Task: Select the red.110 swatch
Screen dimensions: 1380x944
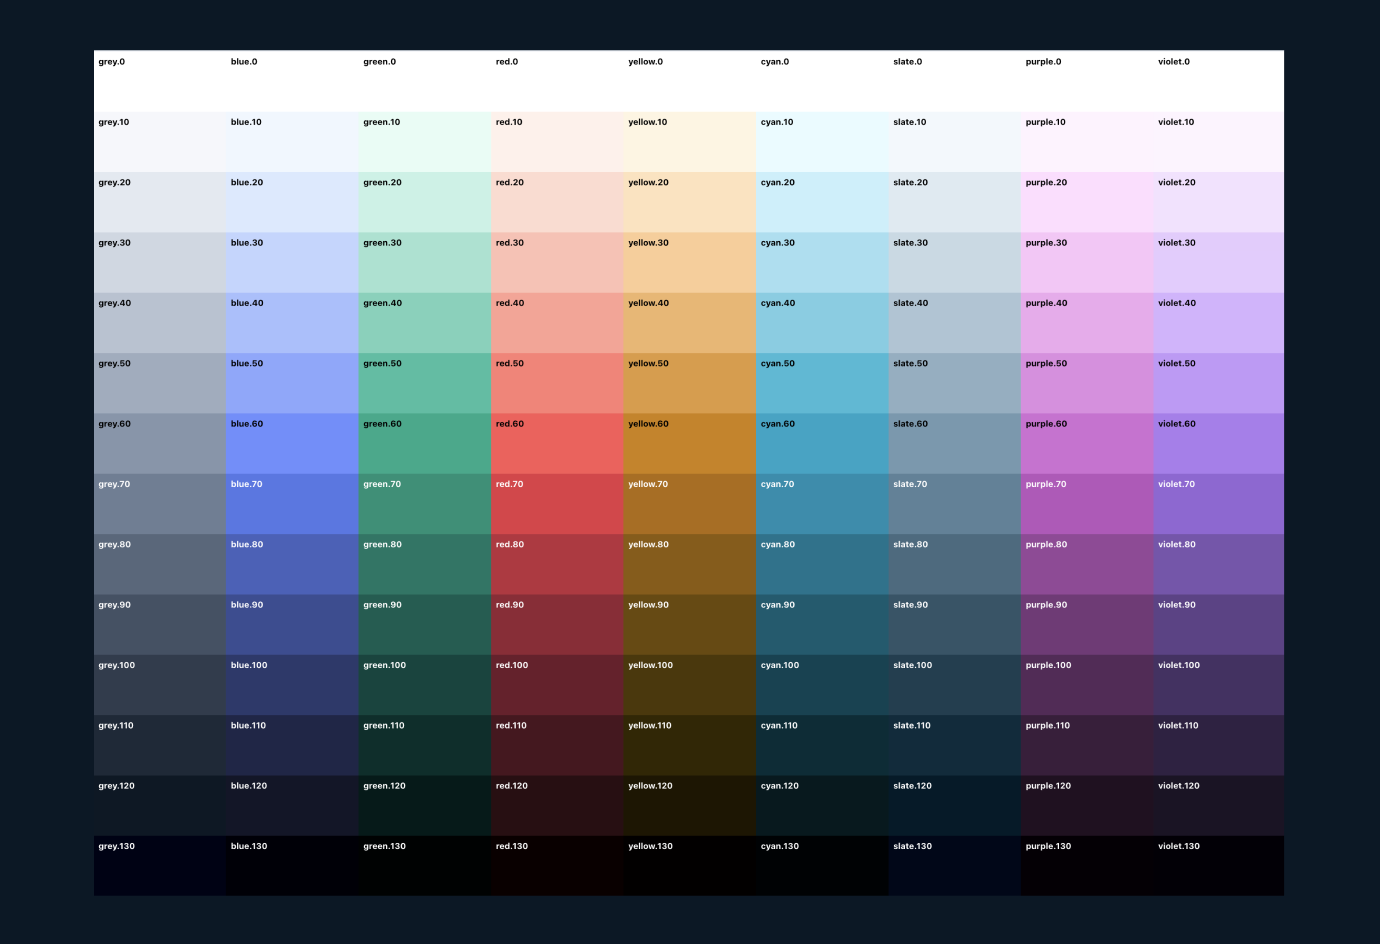Action: pos(557,745)
